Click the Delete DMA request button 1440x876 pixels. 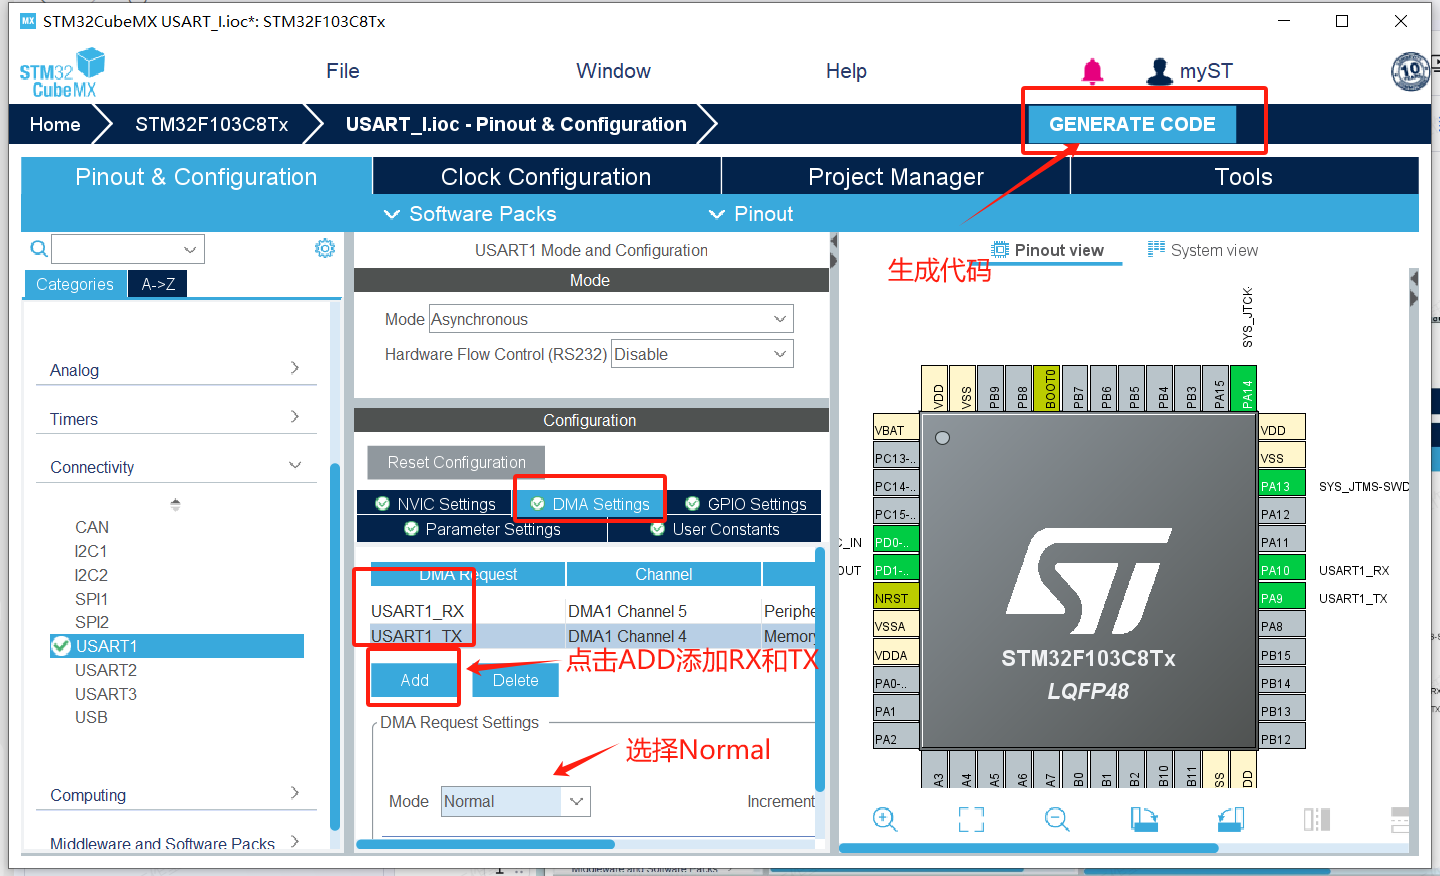(x=515, y=680)
